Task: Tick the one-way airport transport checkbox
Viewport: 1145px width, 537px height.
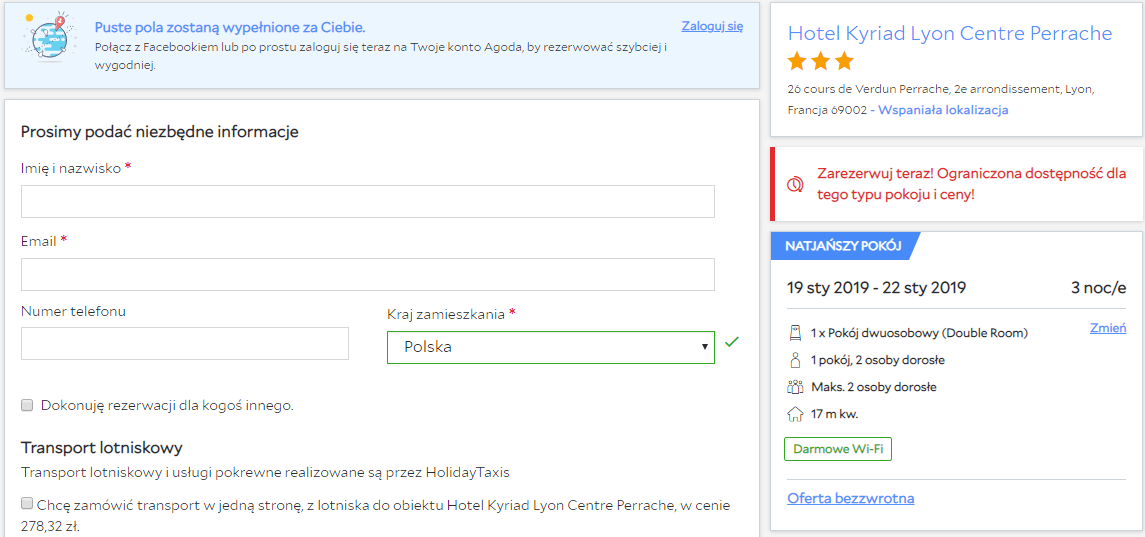Action: pyautogui.click(x=27, y=503)
